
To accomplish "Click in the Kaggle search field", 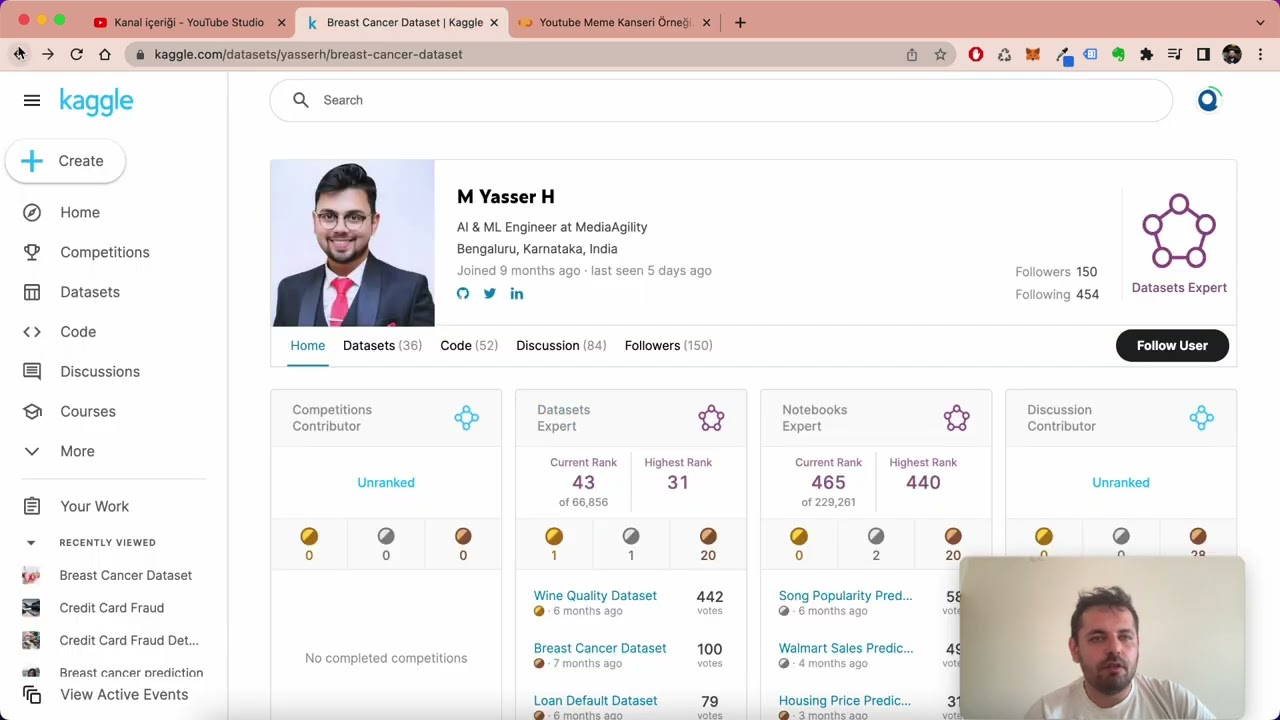I will click(x=721, y=100).
